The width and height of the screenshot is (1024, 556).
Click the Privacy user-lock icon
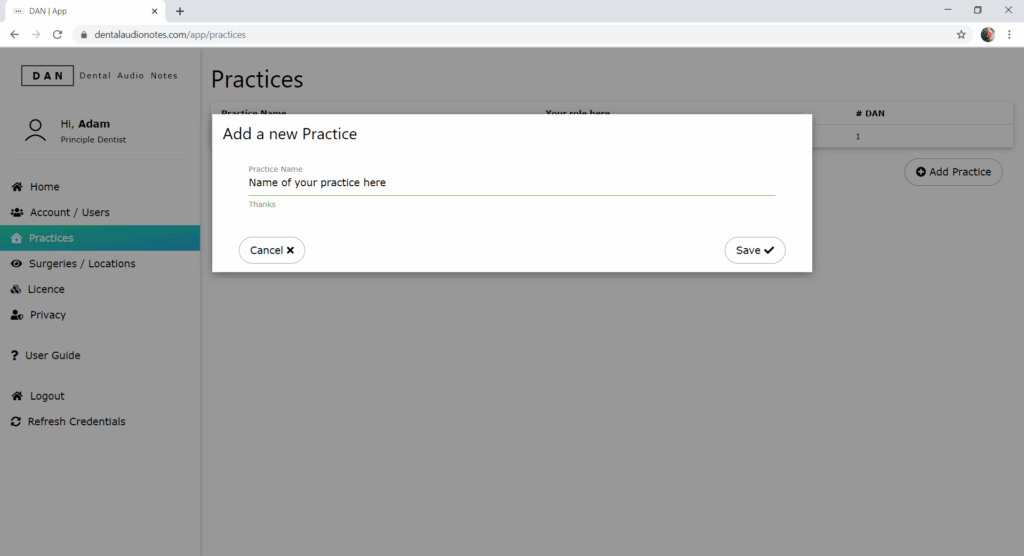coord(17,315)
